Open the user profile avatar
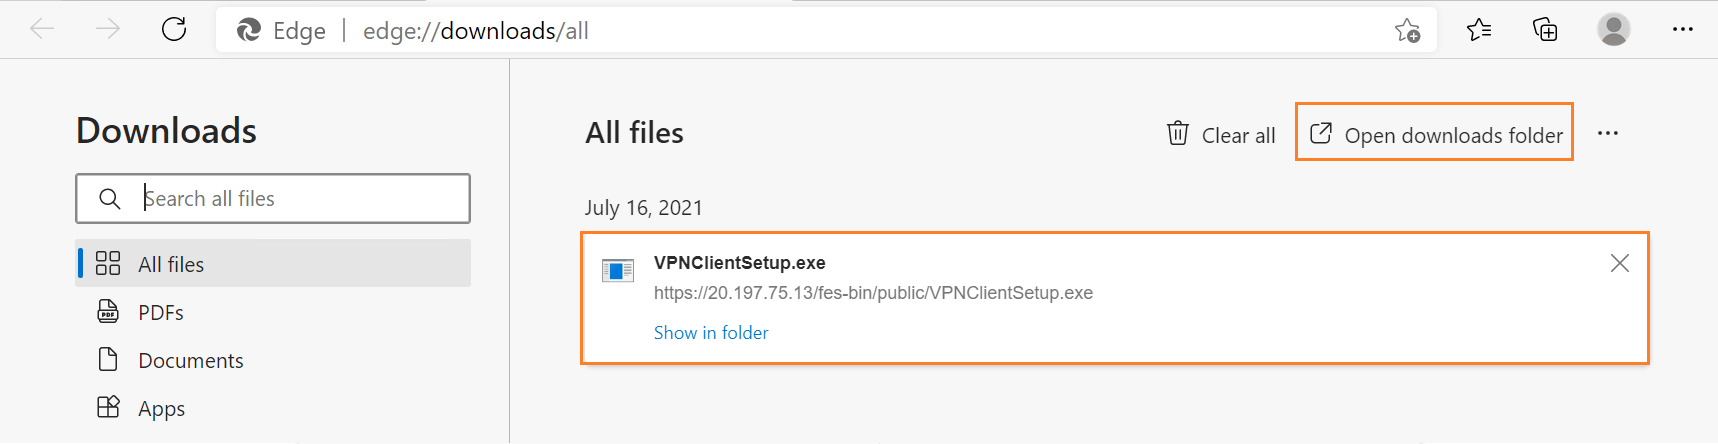This screenshot has width=1718, height=444. (1613, 29)
